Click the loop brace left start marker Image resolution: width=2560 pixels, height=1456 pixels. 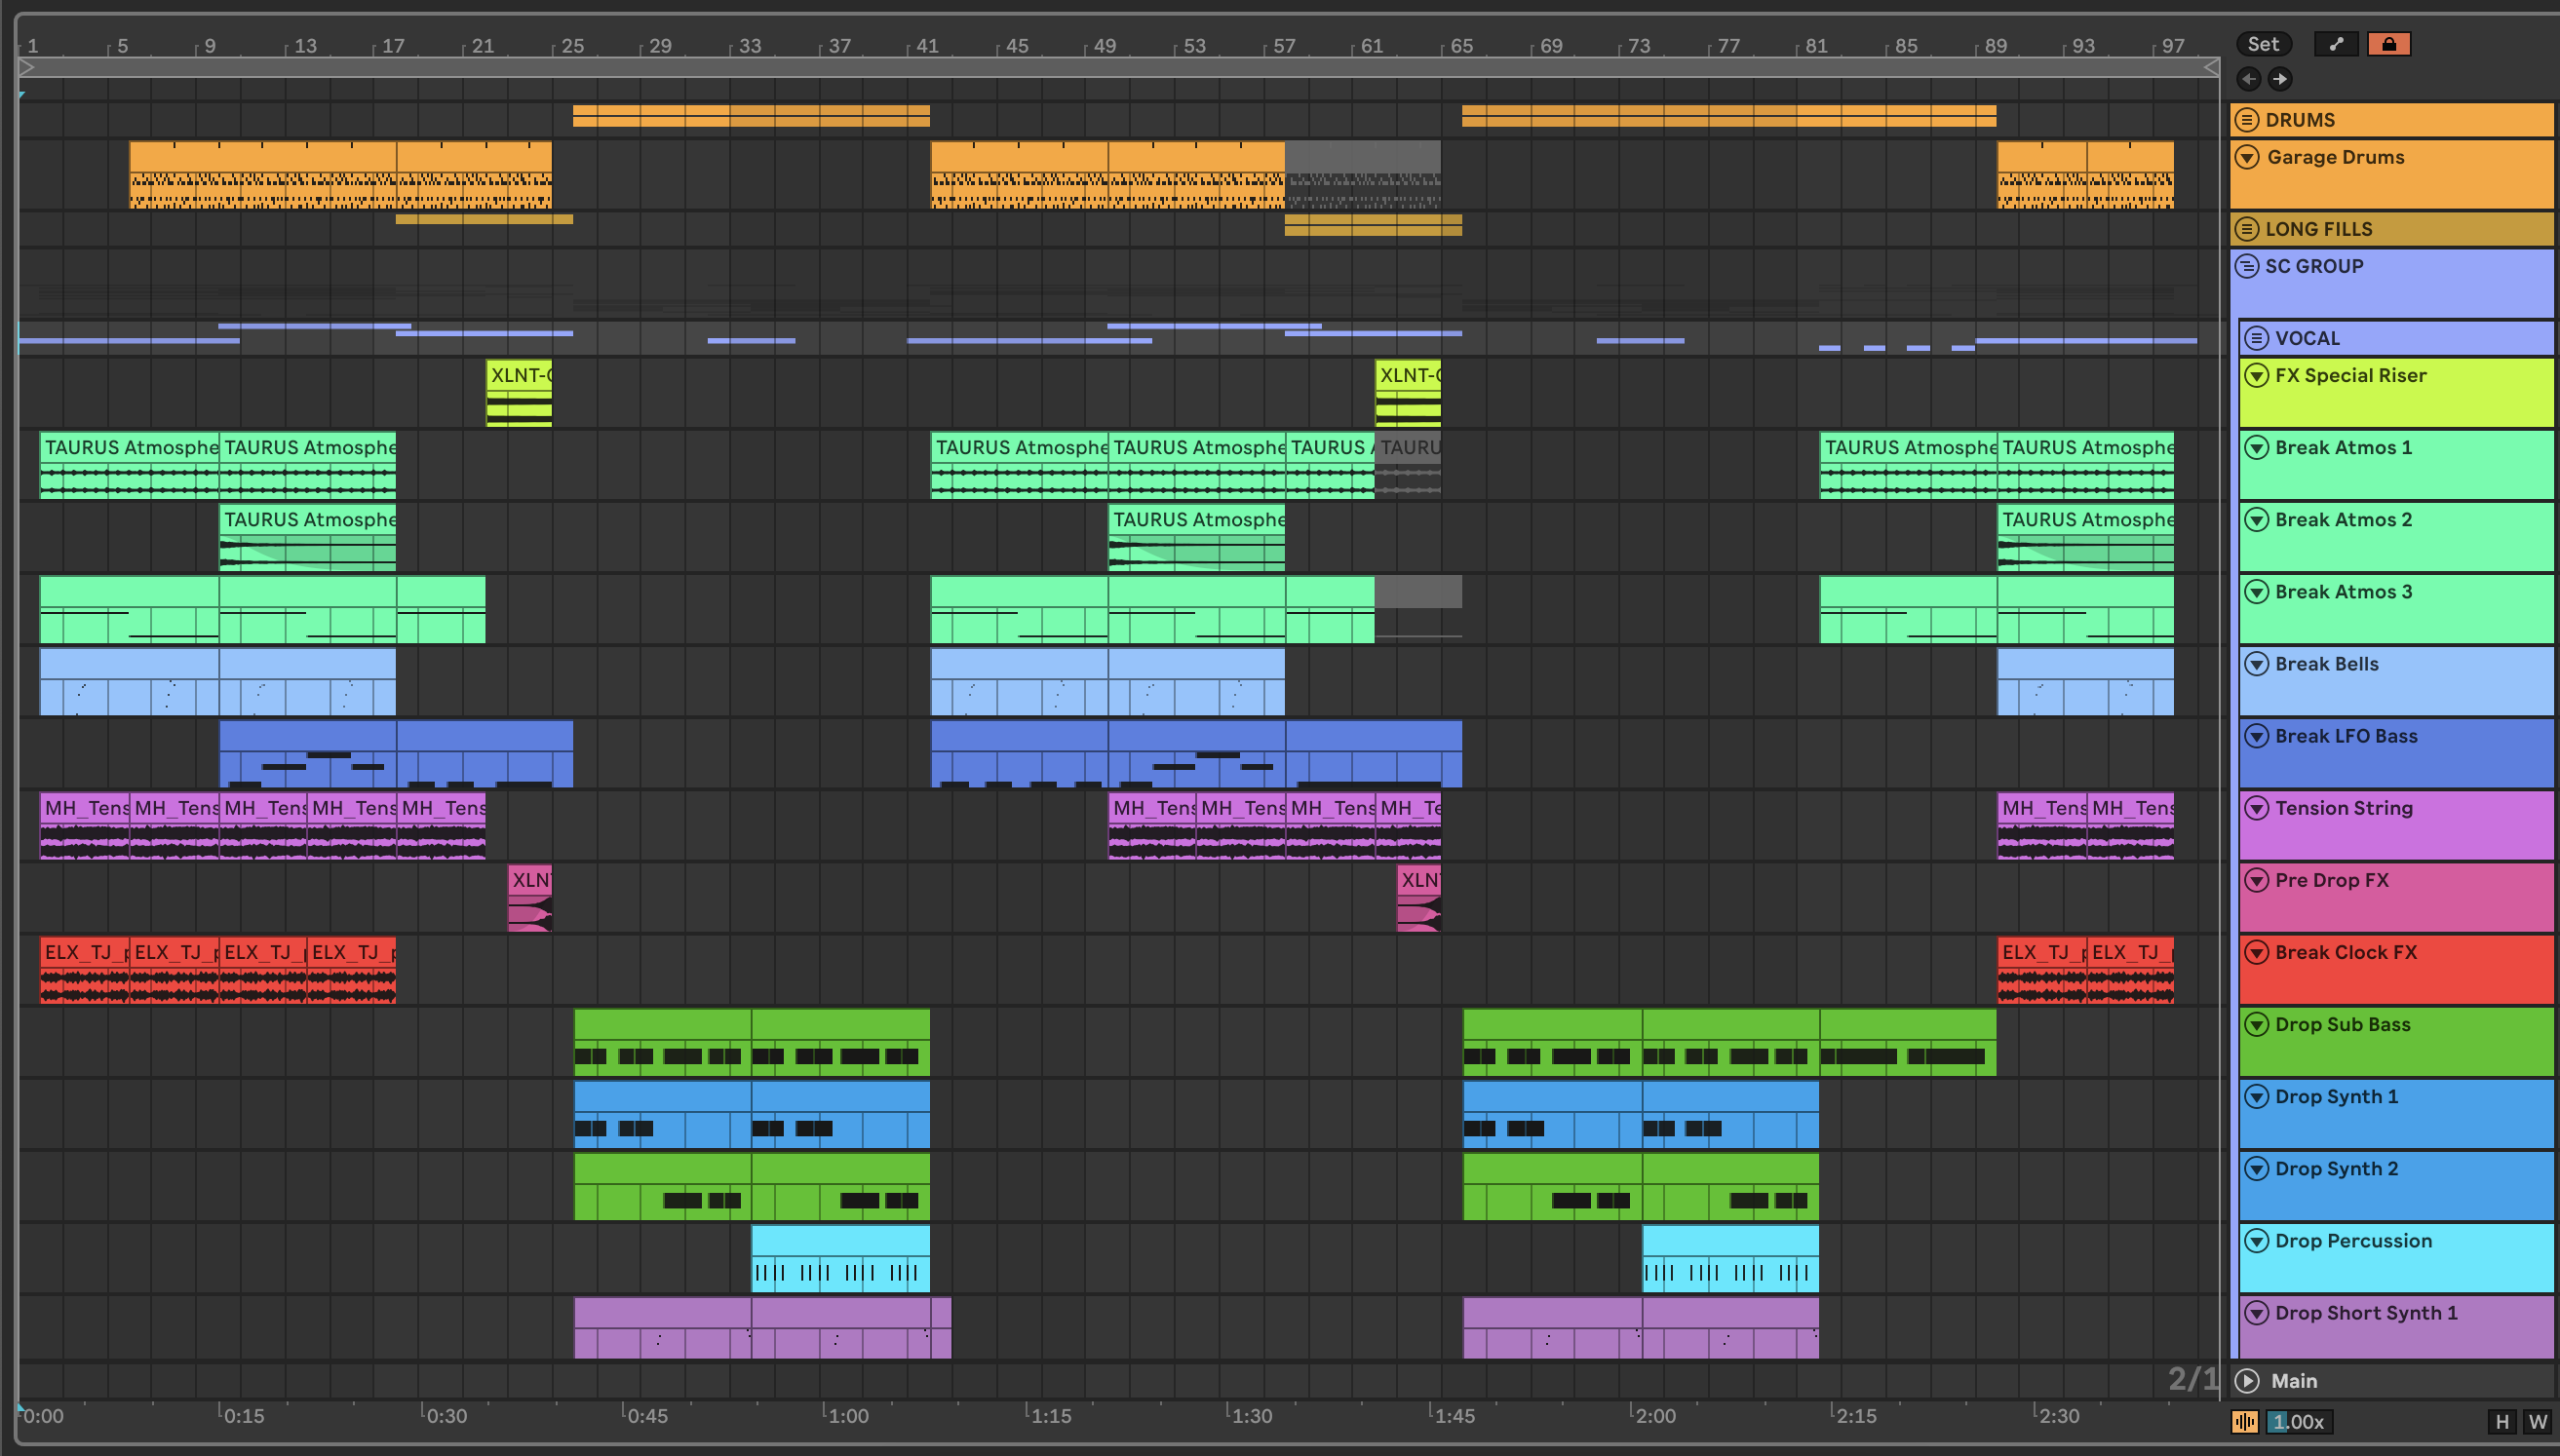(x=27, y=67)
